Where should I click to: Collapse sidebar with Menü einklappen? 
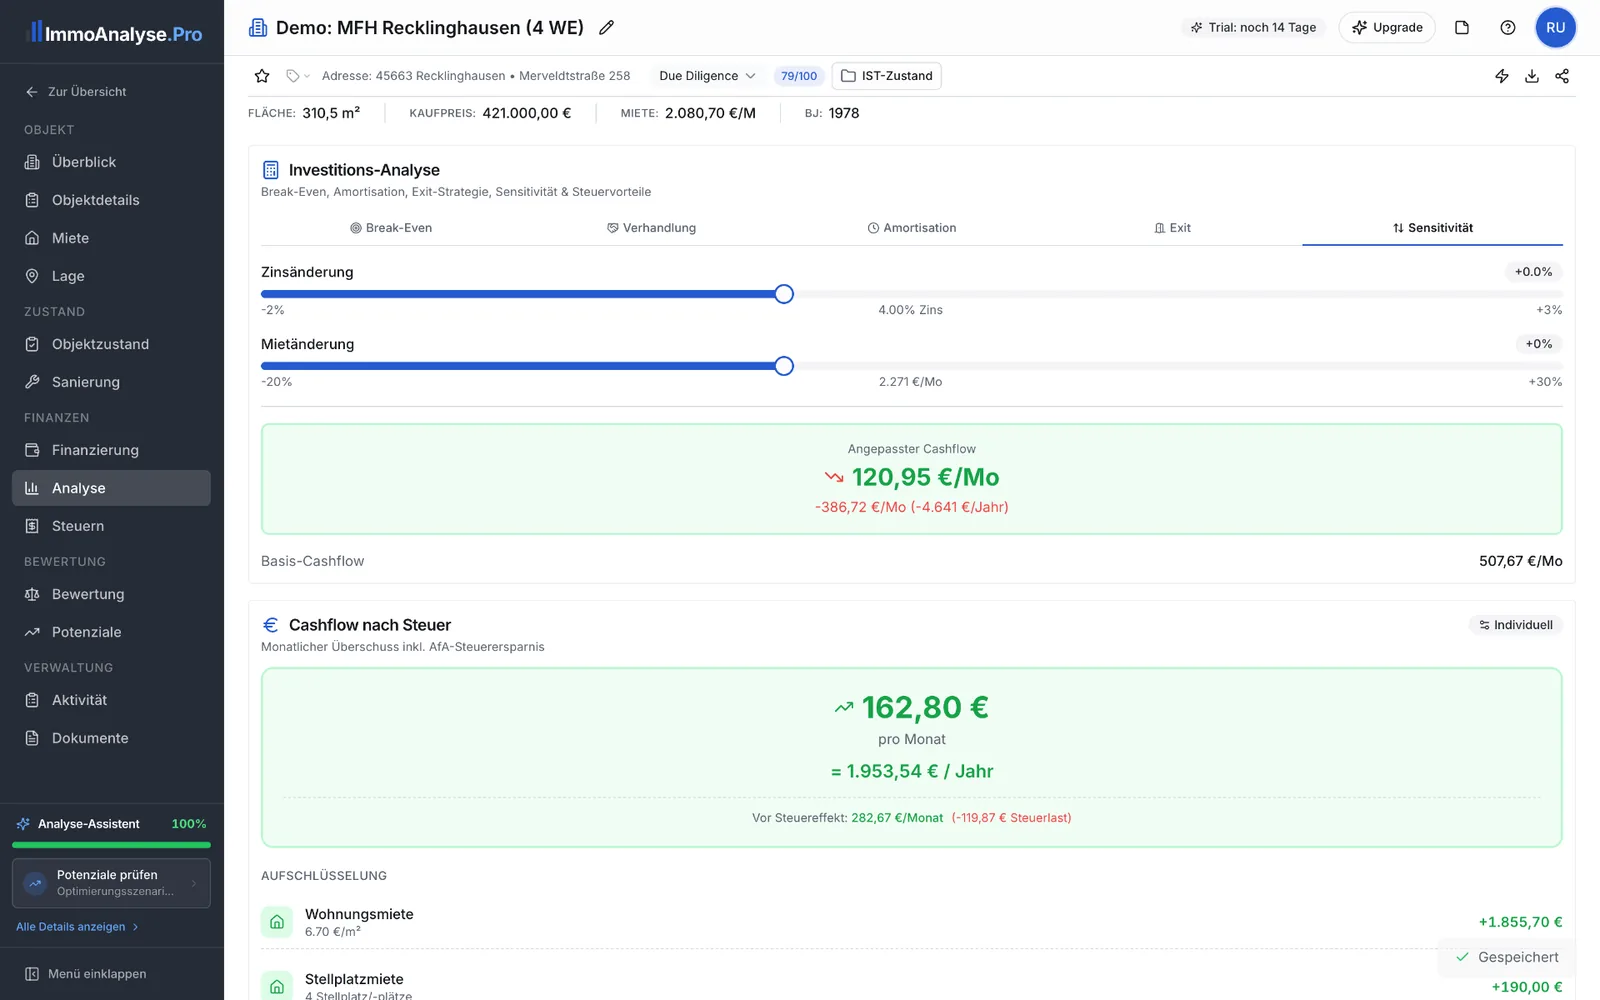coord(86,974)
